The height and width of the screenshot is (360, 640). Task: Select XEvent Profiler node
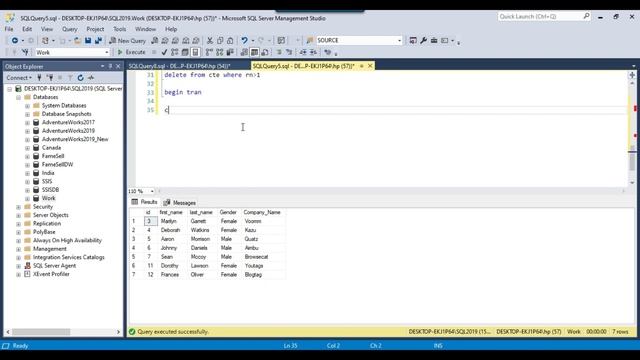point(51,274)
